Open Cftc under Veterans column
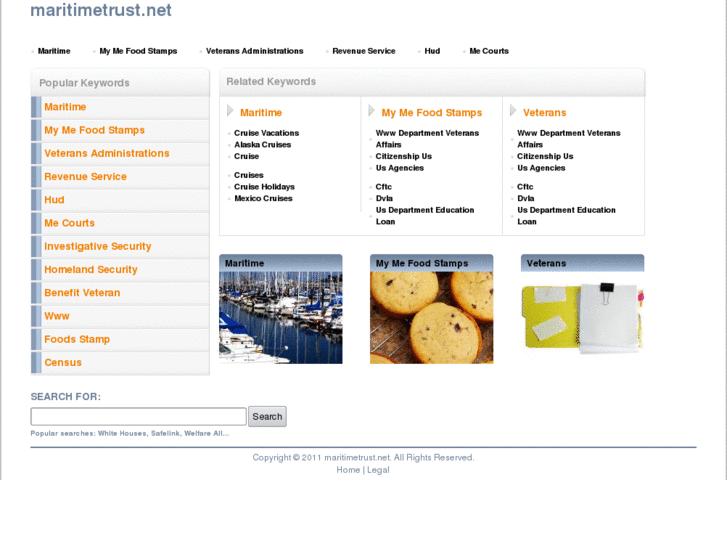Viewport: 727px width, 545px height. (x=525, y=186)
